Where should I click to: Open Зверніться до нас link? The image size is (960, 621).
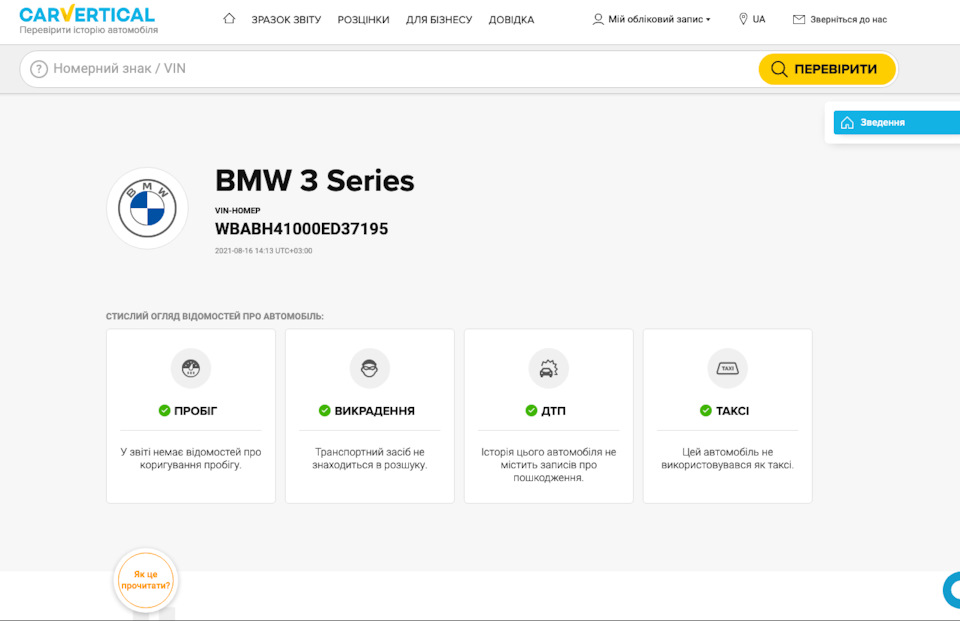pos(848,19)
